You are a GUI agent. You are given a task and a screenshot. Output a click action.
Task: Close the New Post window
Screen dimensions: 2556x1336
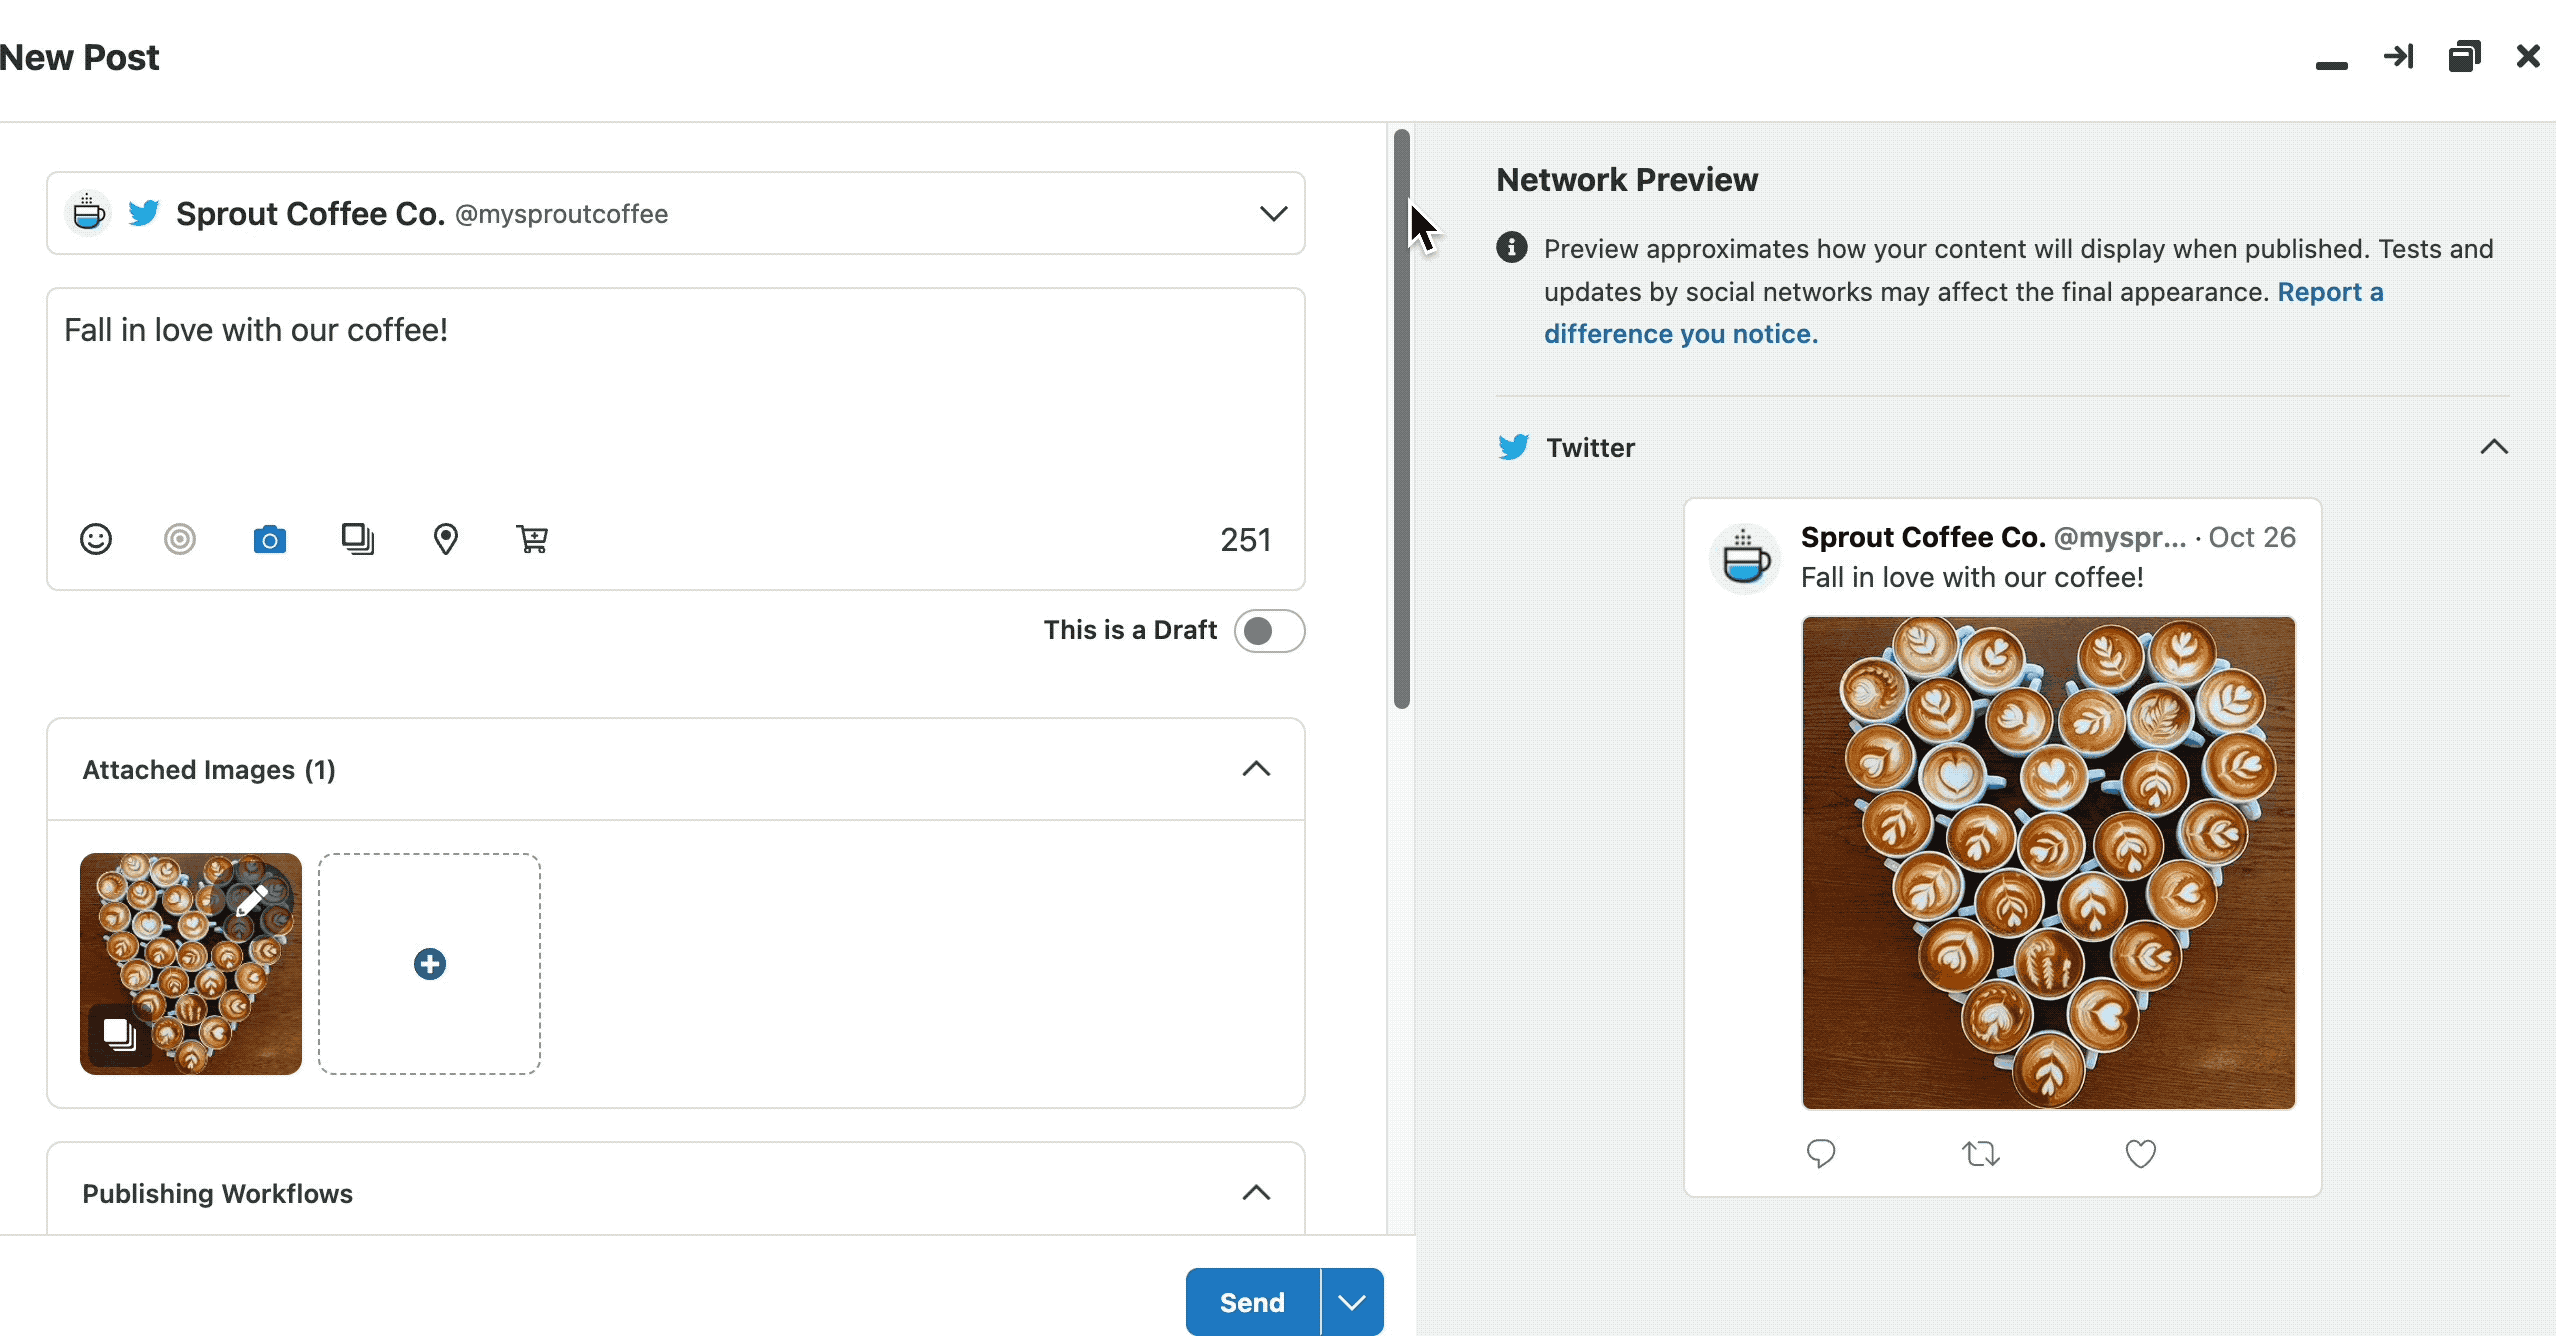click(x=2528, y=56)
